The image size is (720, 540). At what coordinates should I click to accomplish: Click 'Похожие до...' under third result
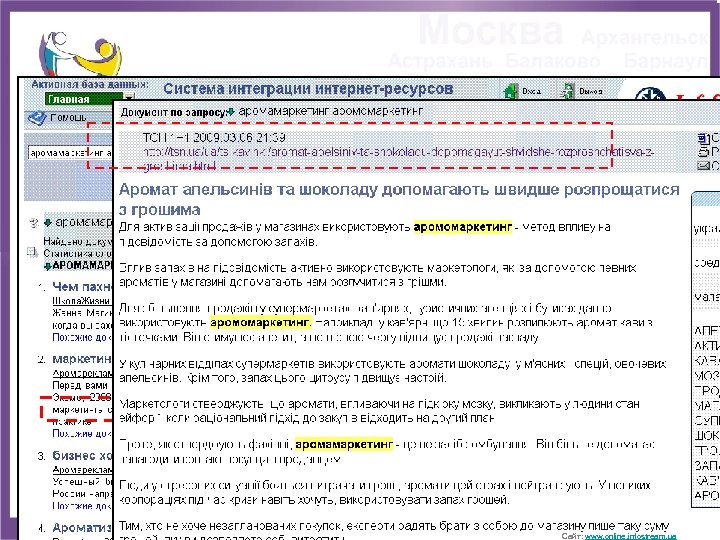click(x=82, y=505)
